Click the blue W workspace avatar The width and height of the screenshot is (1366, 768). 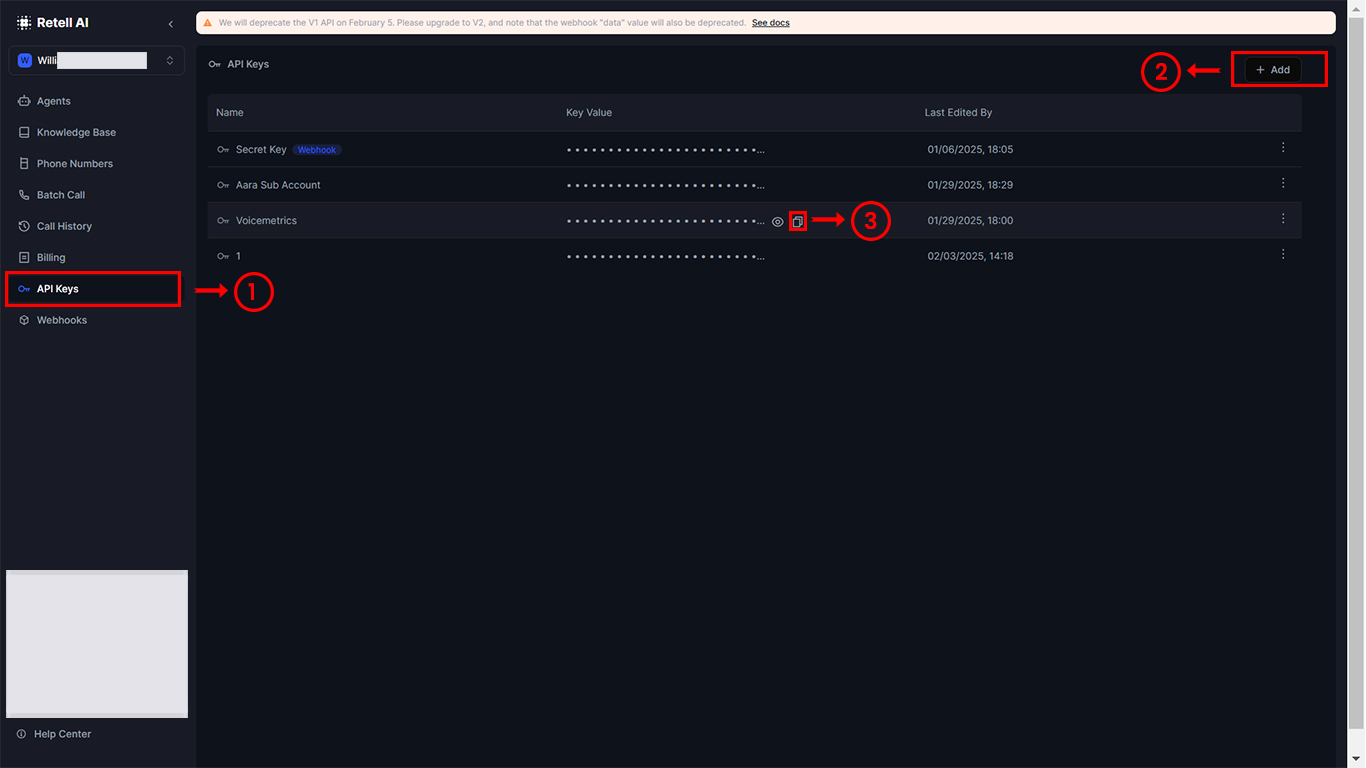click(25, 61)
